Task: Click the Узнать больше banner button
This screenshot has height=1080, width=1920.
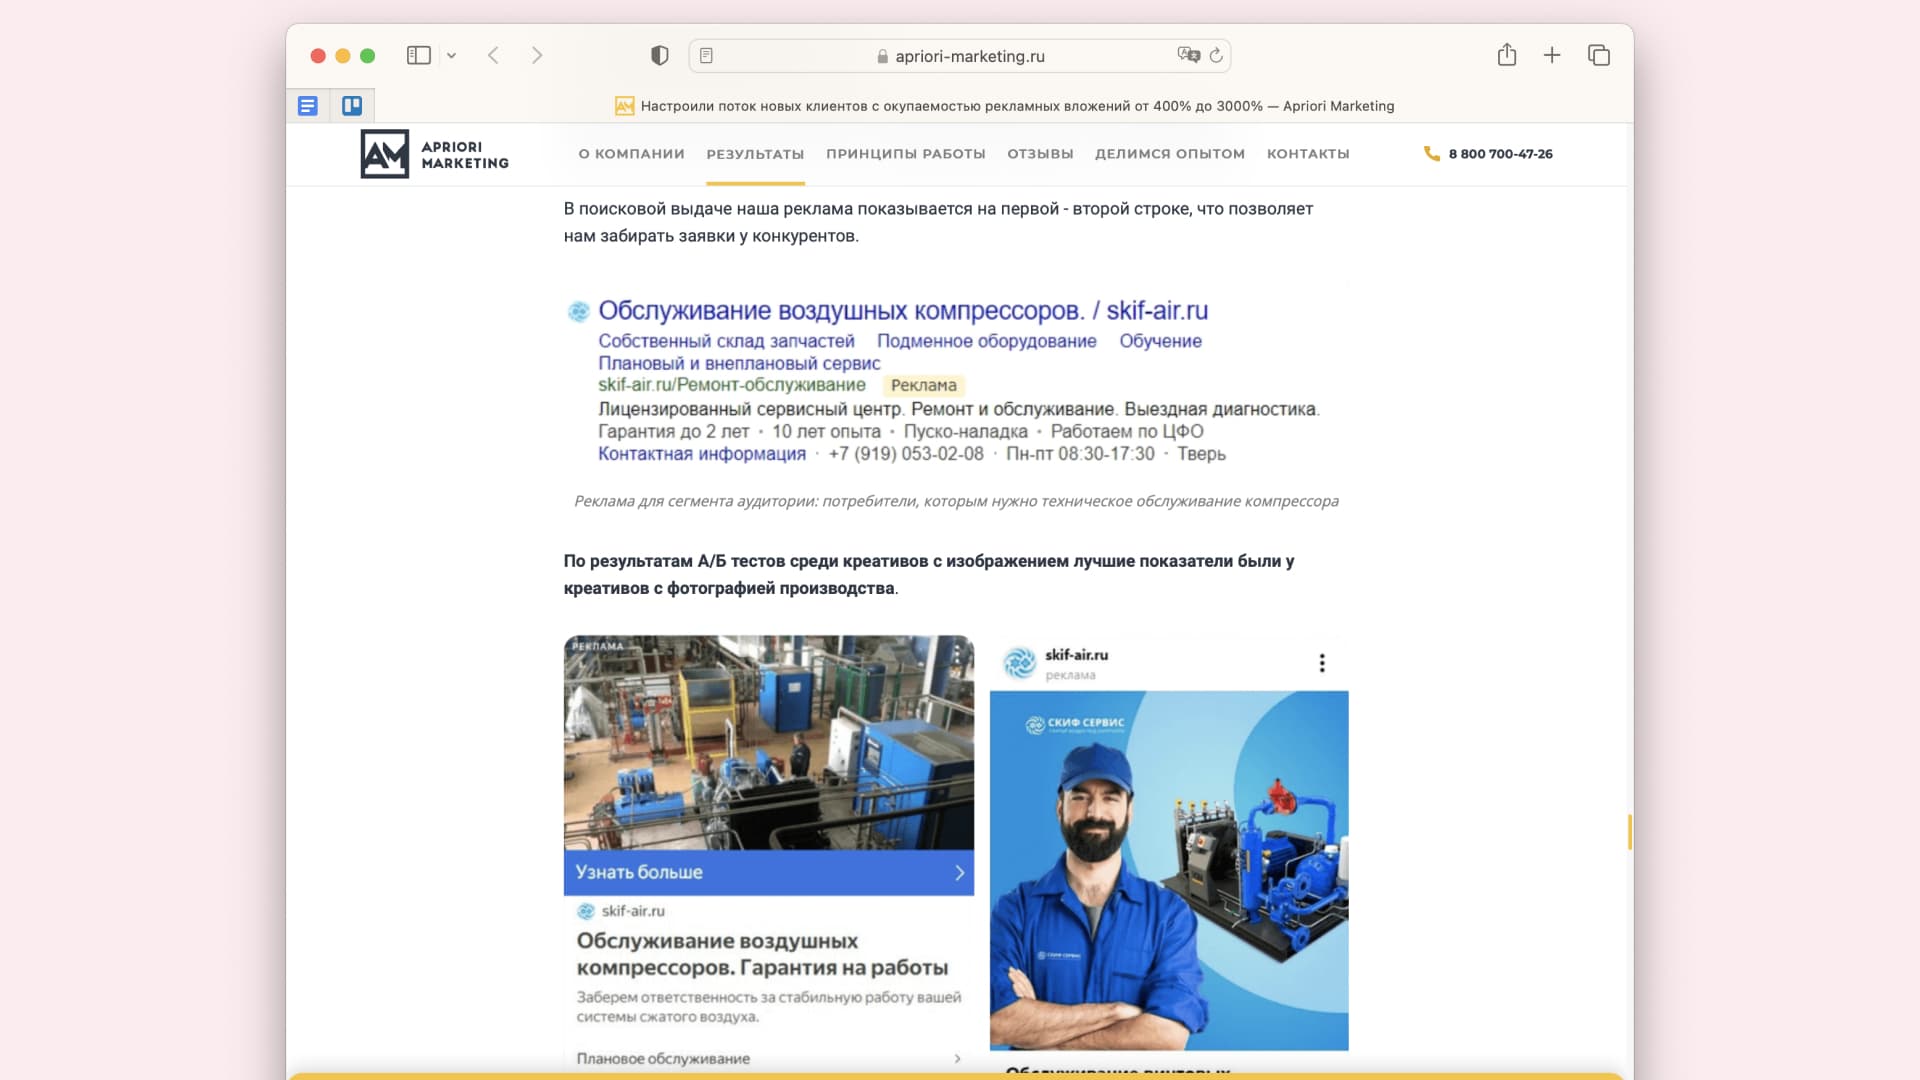Action: [768, 872]
